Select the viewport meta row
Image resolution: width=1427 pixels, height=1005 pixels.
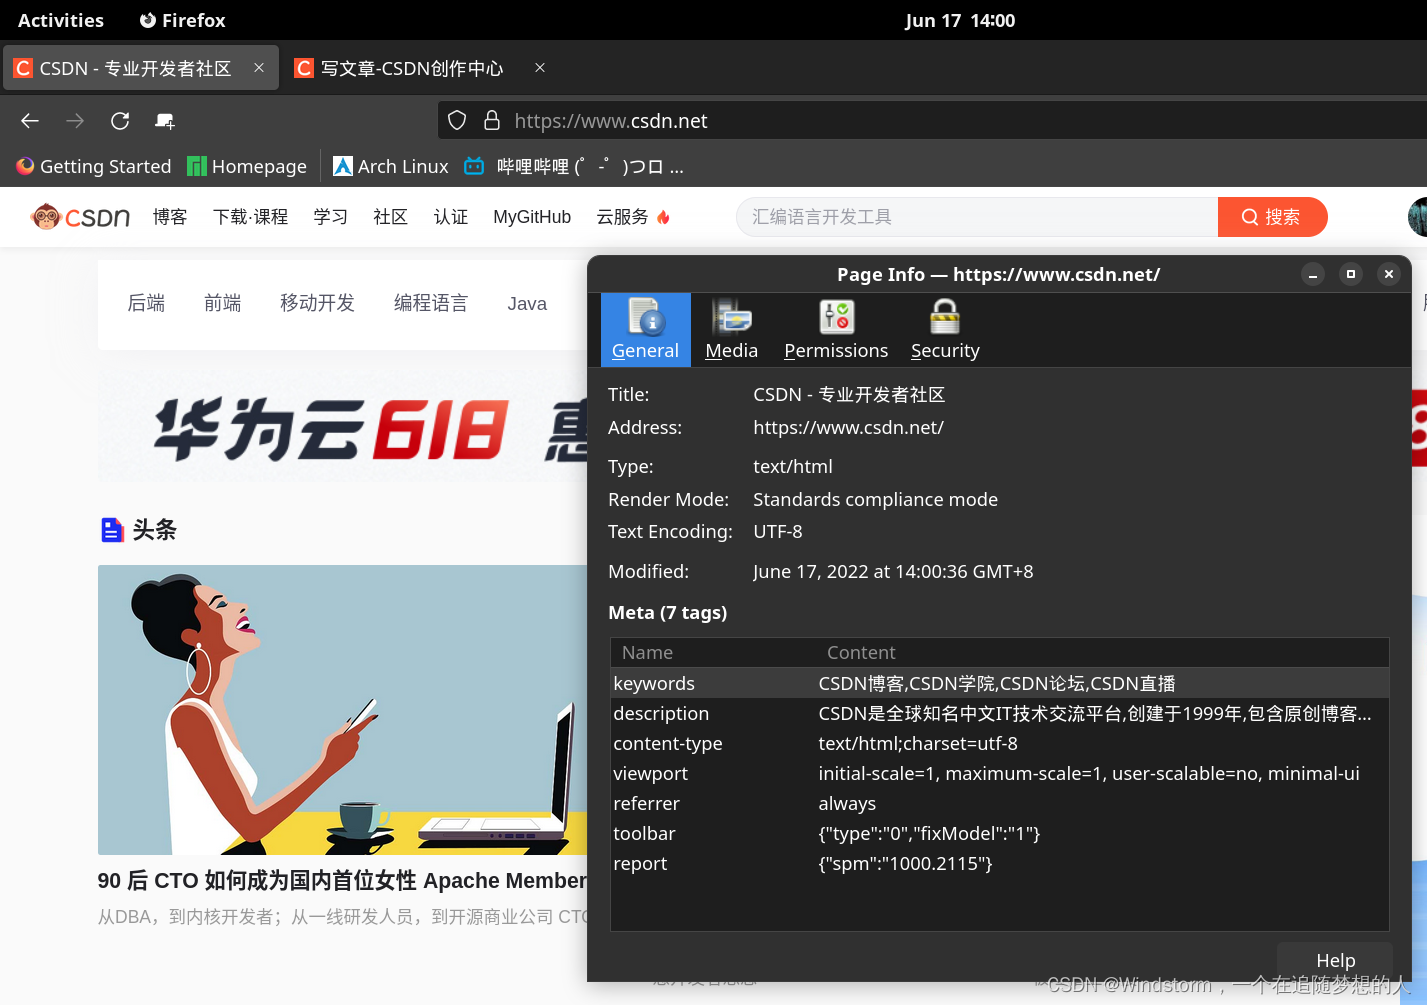pyautogui.click(x=999, y=773)
